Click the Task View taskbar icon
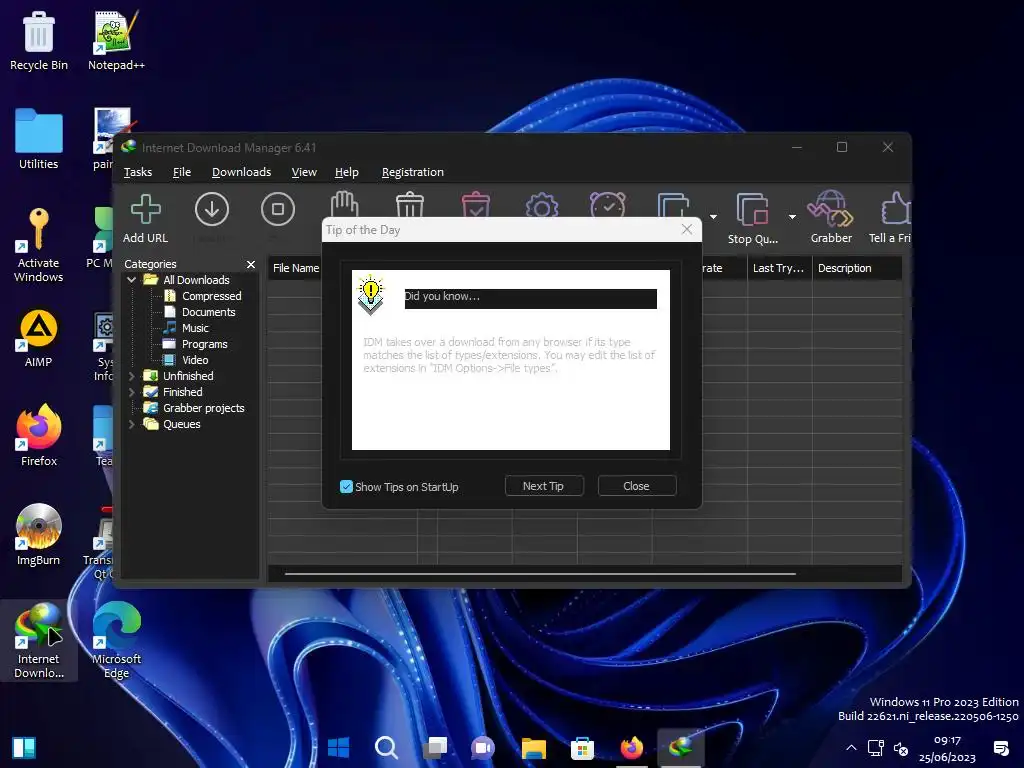Viewport: 1024px width, 768px height. pos(435,747)
